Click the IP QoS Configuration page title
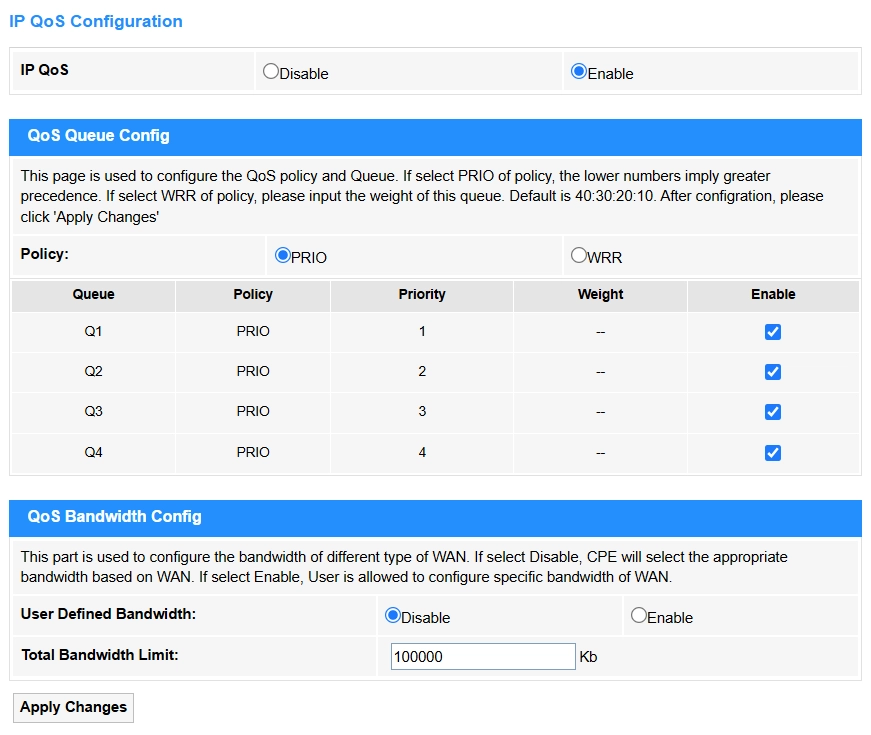Viewport: 871px width, 735px height. point(96,21)
